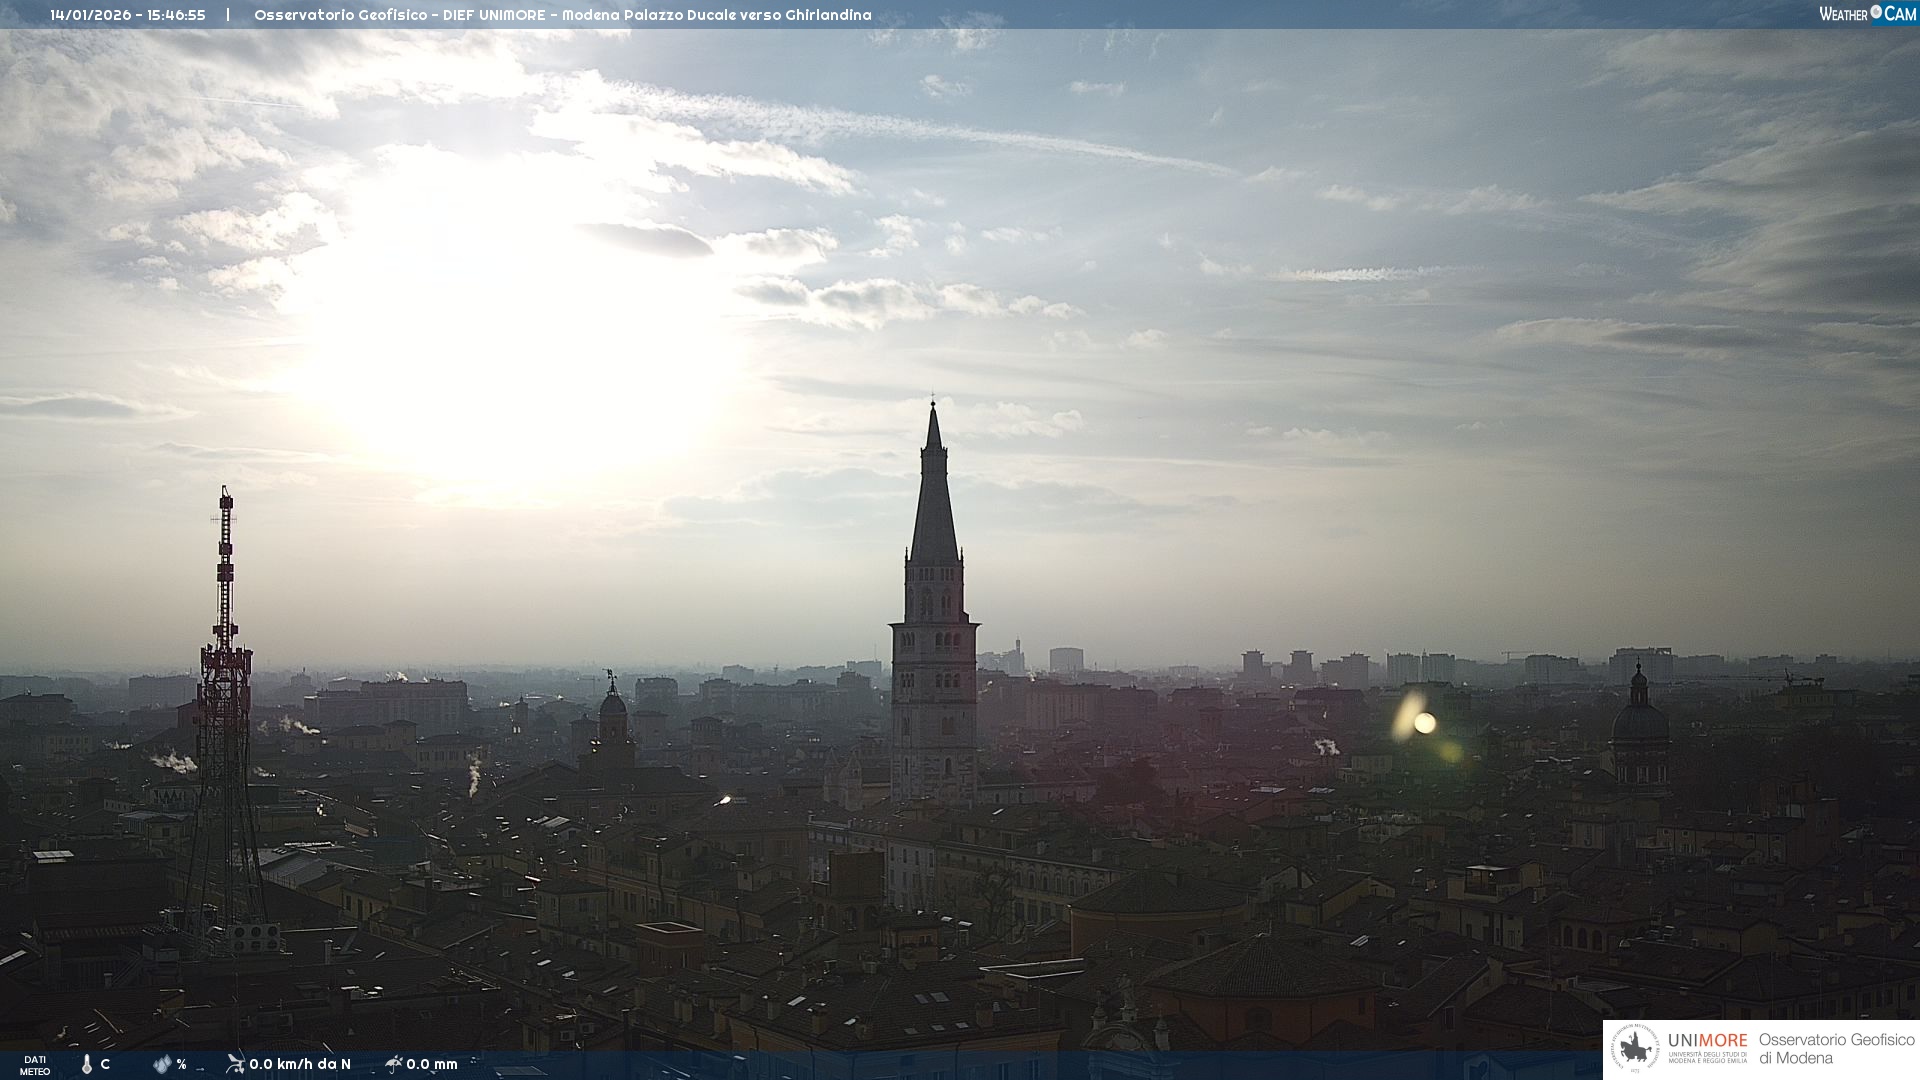
Task: Click the wind anemometer icon
Action: tap(235, 1064)
